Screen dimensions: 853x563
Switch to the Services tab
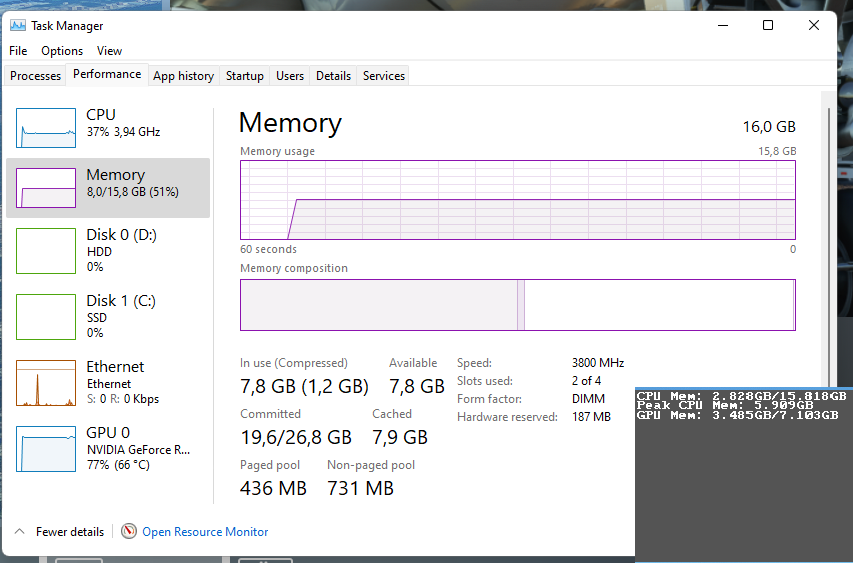tap(384, 76)
